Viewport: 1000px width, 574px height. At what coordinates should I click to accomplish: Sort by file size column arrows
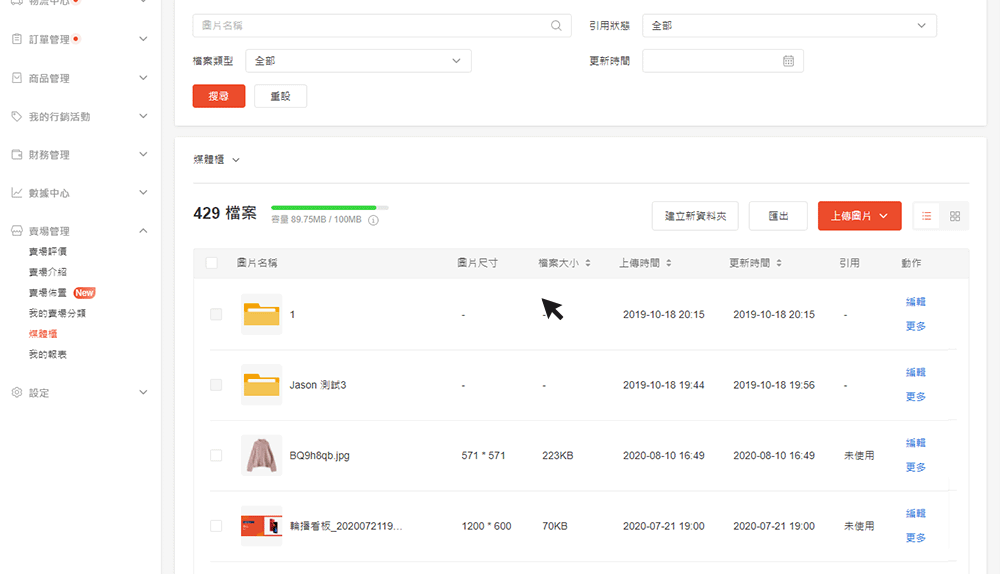(x=588, y=263)
